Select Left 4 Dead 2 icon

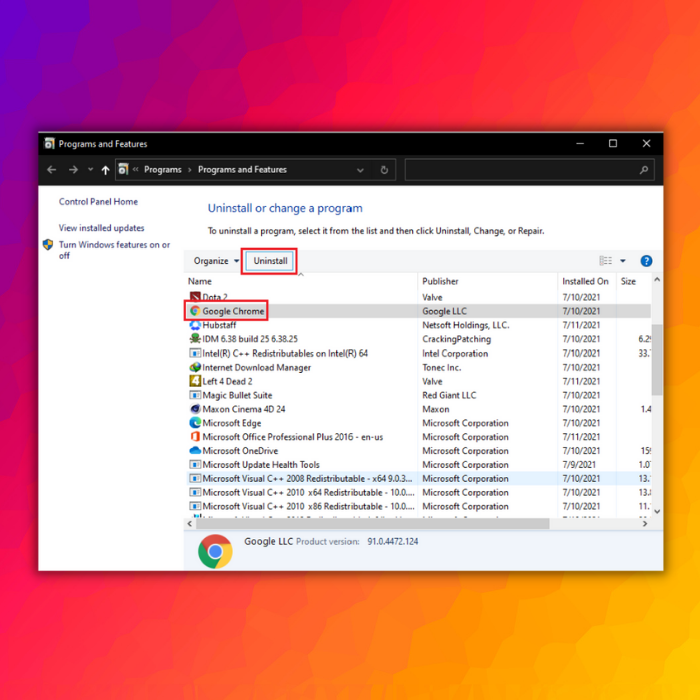tap(195, 381)
